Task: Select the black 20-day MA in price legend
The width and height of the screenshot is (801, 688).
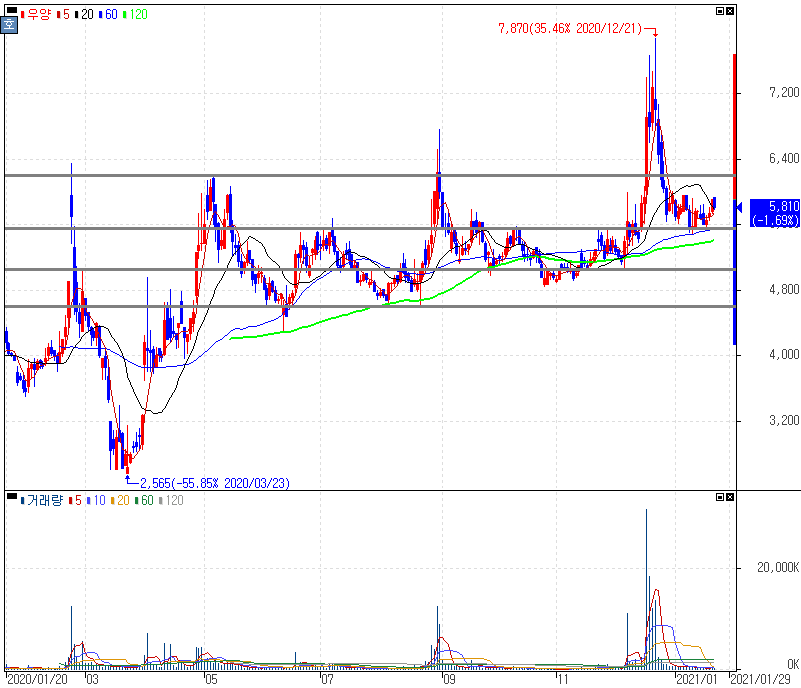Action: point(84,14)
